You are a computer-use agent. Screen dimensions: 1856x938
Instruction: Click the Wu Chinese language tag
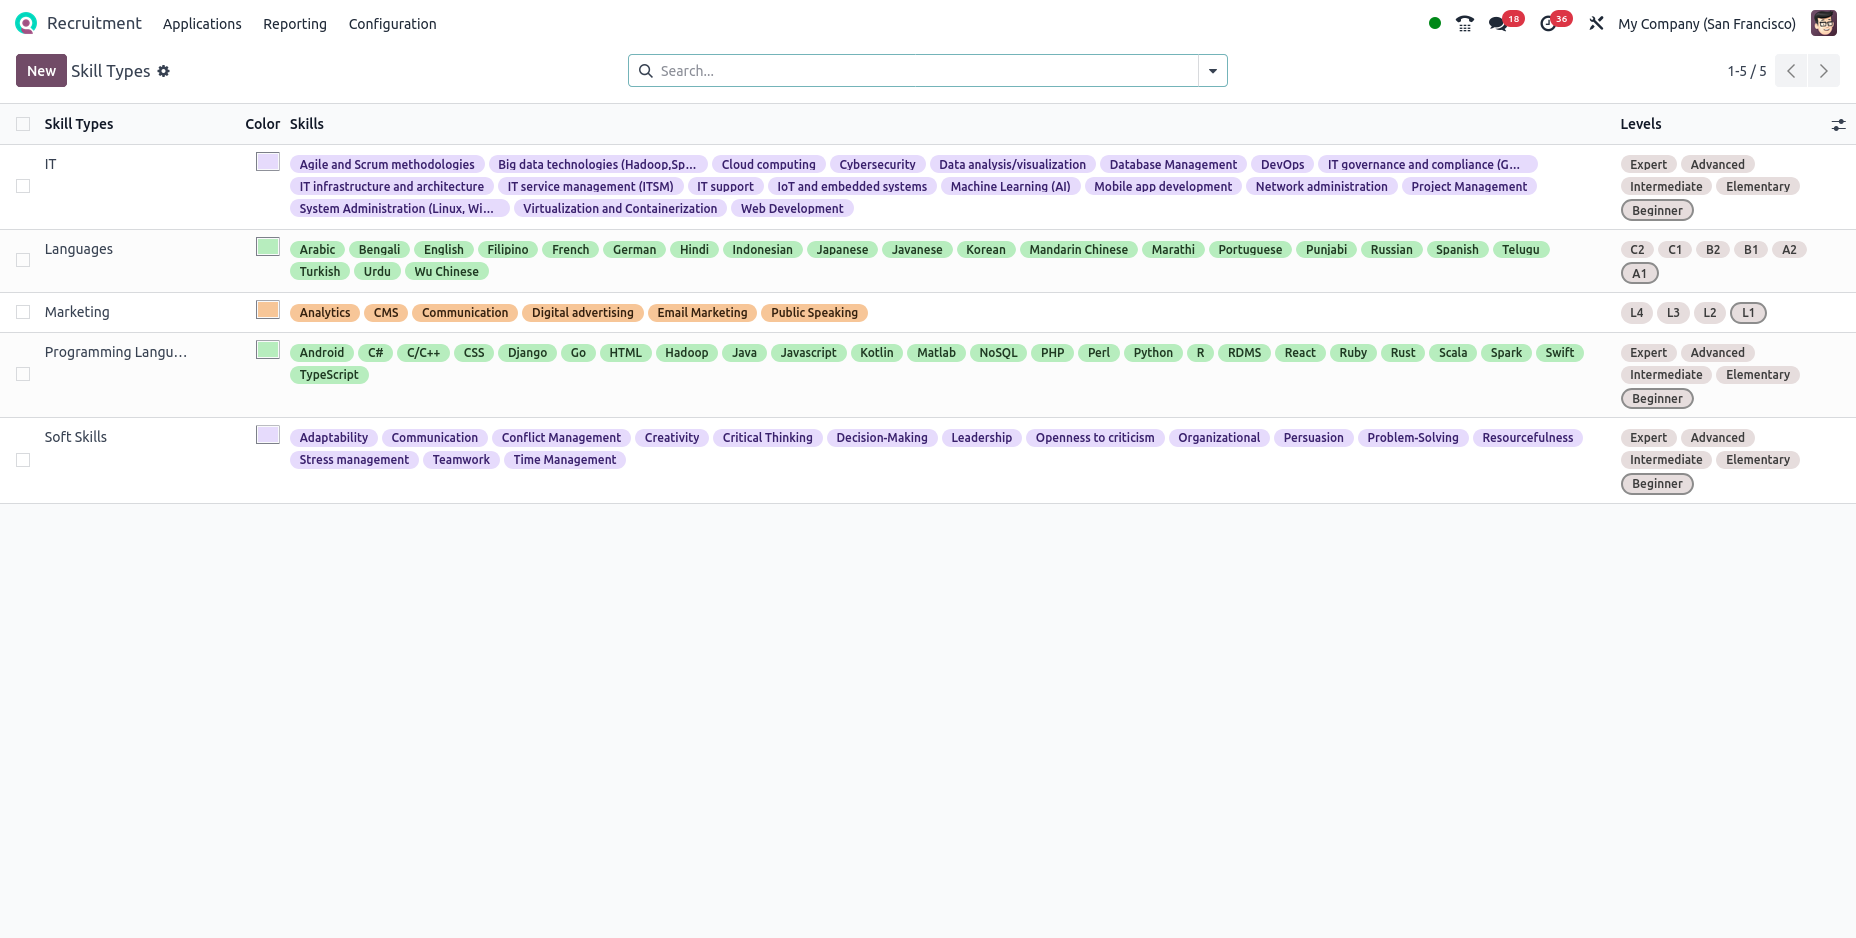point(447,271)
